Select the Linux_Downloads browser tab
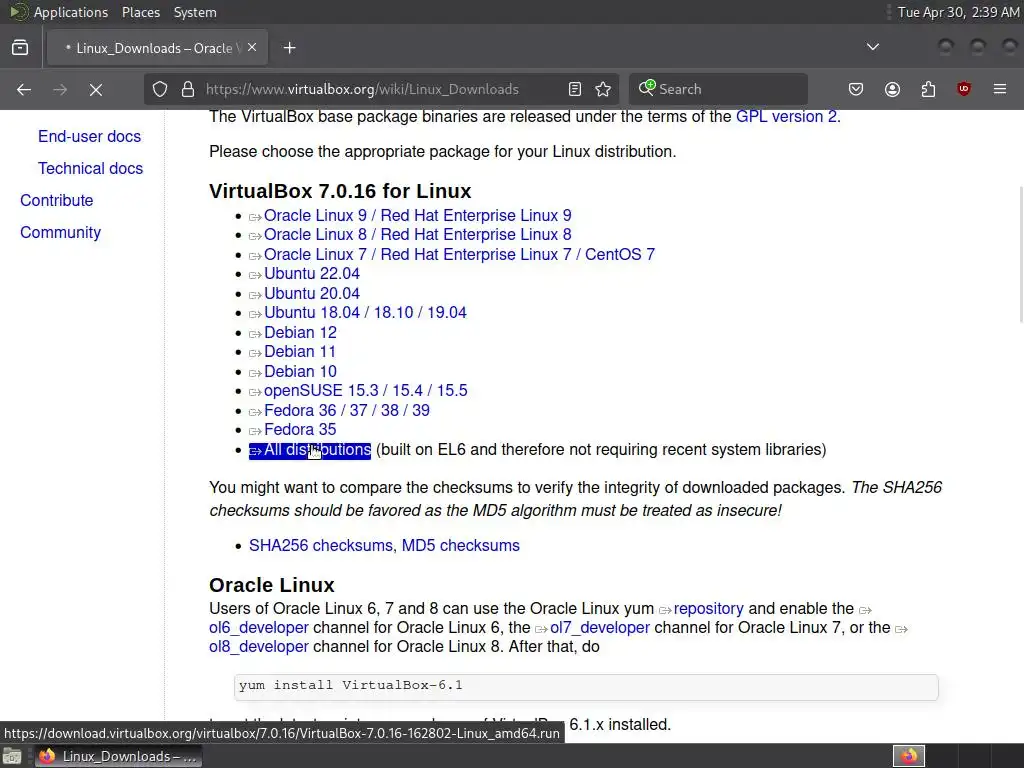This screenshot has height=768, width=1024. point(157,48)
